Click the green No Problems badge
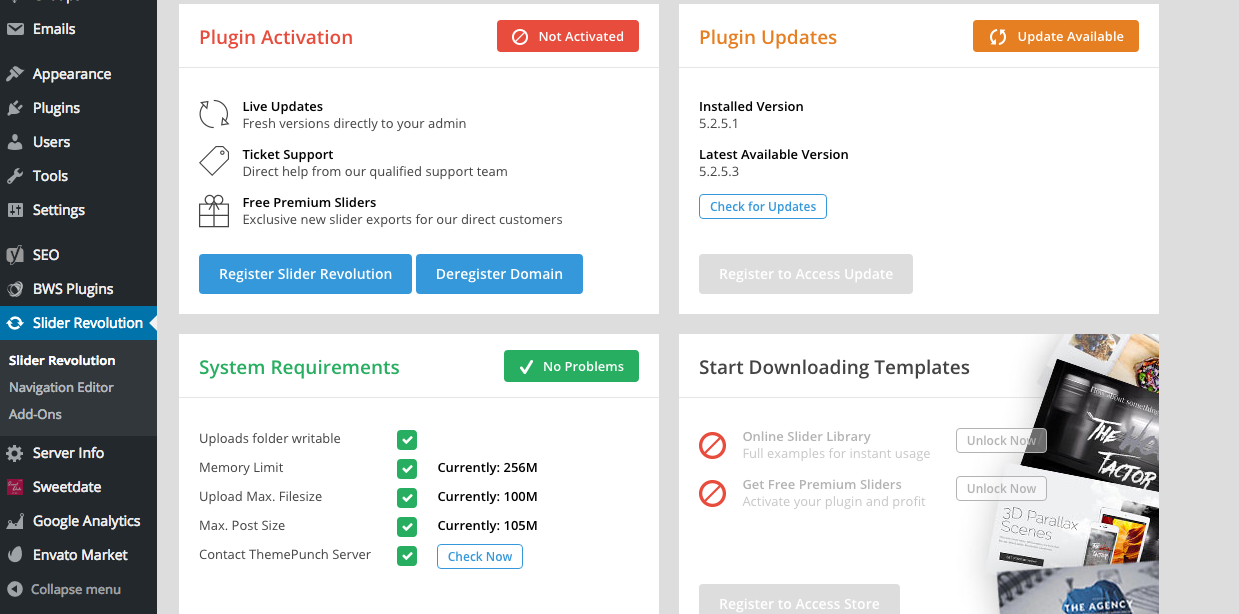The width and height of the screenshot is (1239, 614). pos(571,367)
